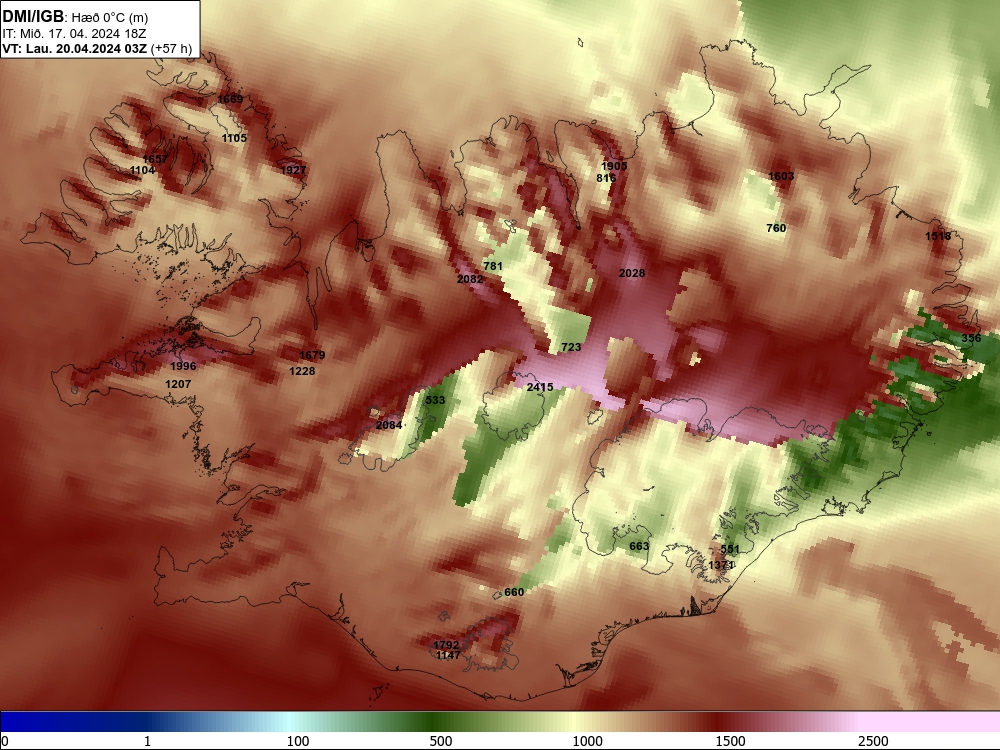Click the 2084 value label
Viewport: 1000px width, 750px height.
click(x=389, y=425)
